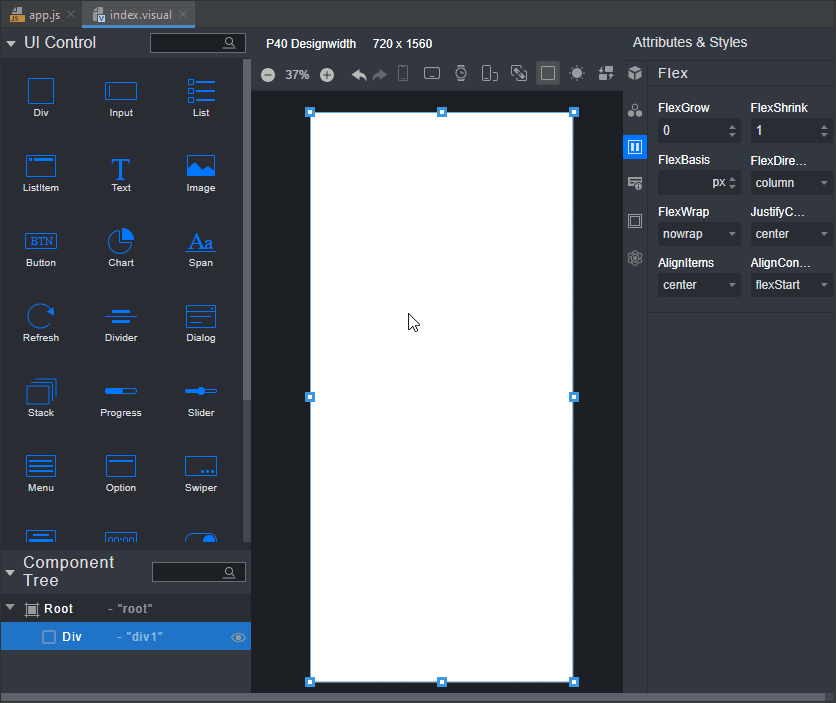Toggle light/dark mode sun icon
Image resolution: width=836 pixels, height=703 pixels.
577,73
